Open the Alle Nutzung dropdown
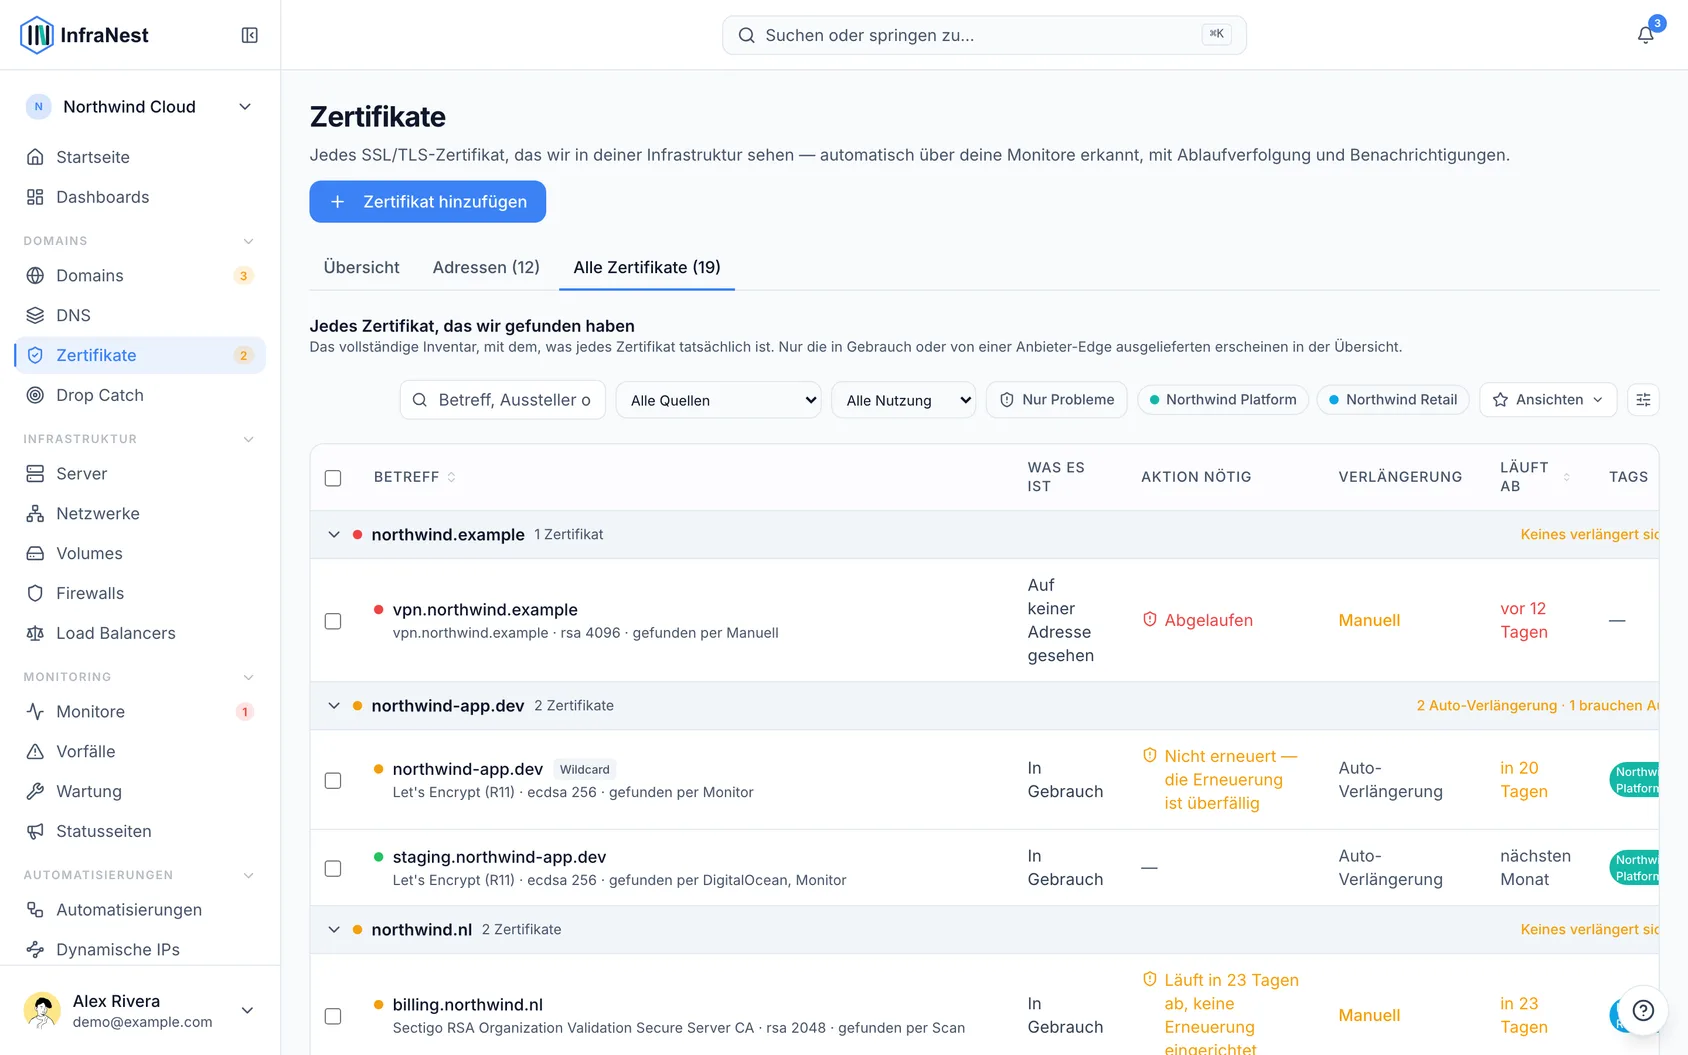1688x1055 pixels. [904, 400]
